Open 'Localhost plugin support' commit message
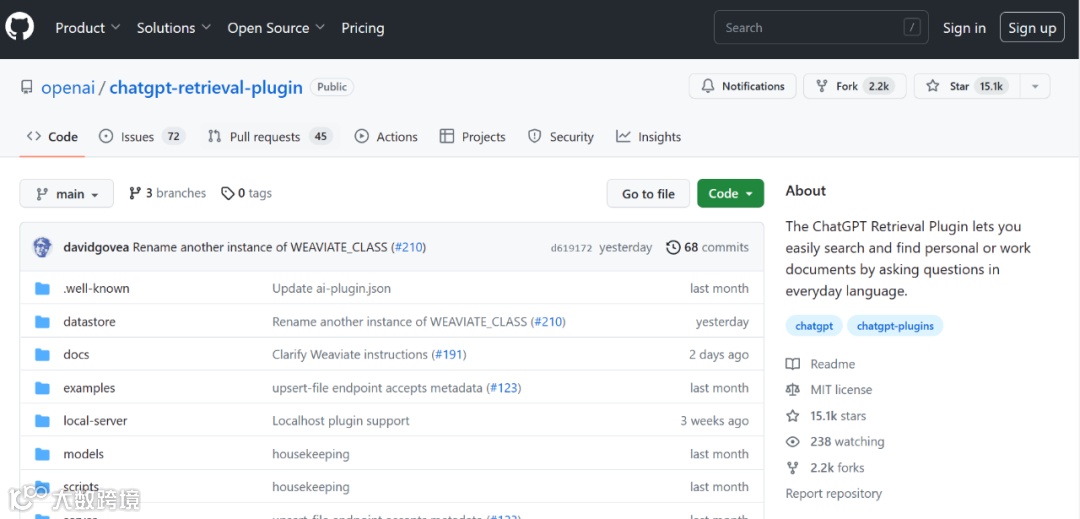The image size is (1080, 519). (x=341, y=421)
